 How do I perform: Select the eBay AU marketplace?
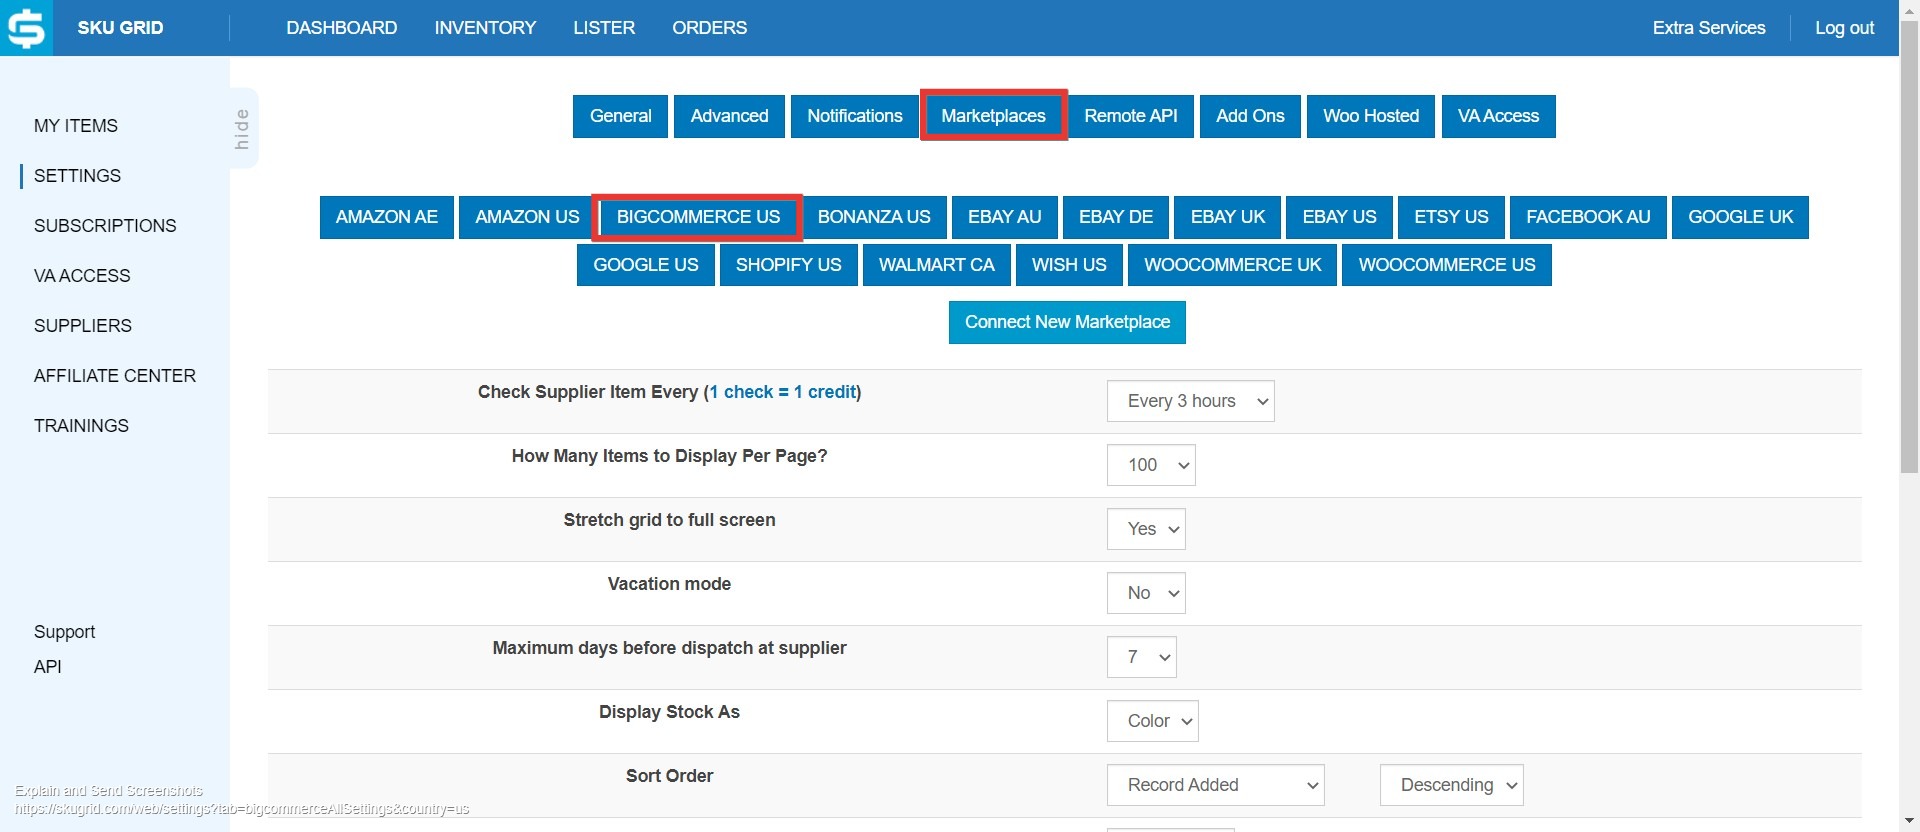(x=1005, y=217)
